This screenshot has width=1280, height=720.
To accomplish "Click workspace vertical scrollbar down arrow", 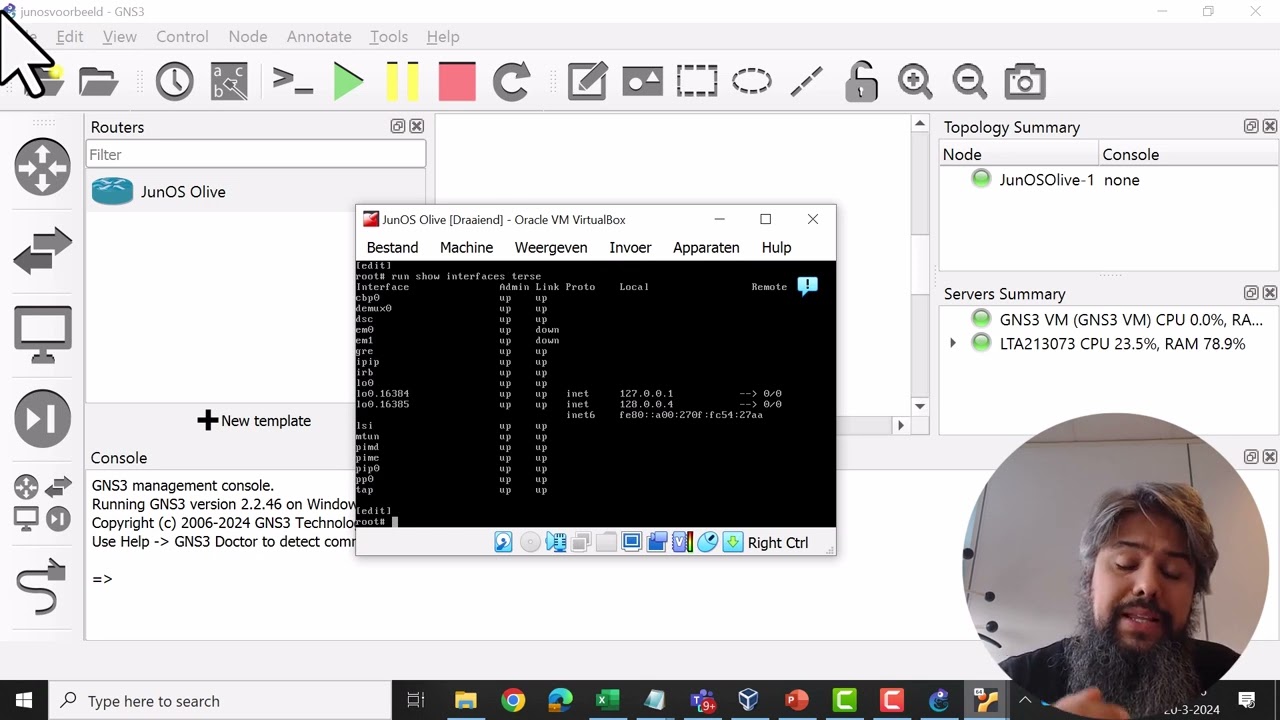I will (920, 406).
